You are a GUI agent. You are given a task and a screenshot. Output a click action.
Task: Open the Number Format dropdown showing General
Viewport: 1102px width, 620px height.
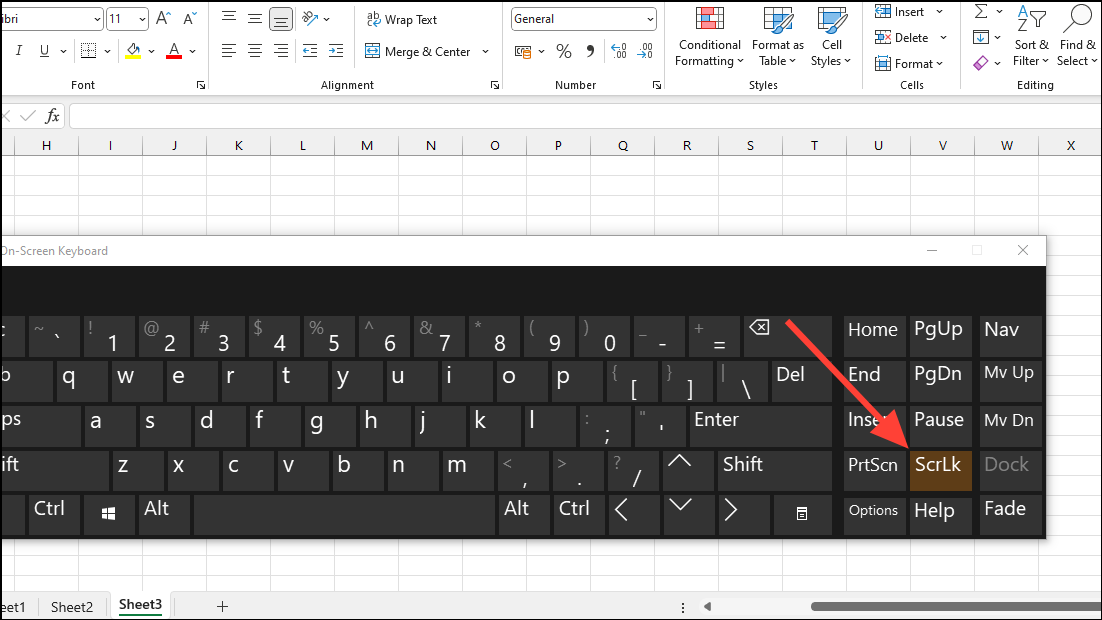[583, 18]
